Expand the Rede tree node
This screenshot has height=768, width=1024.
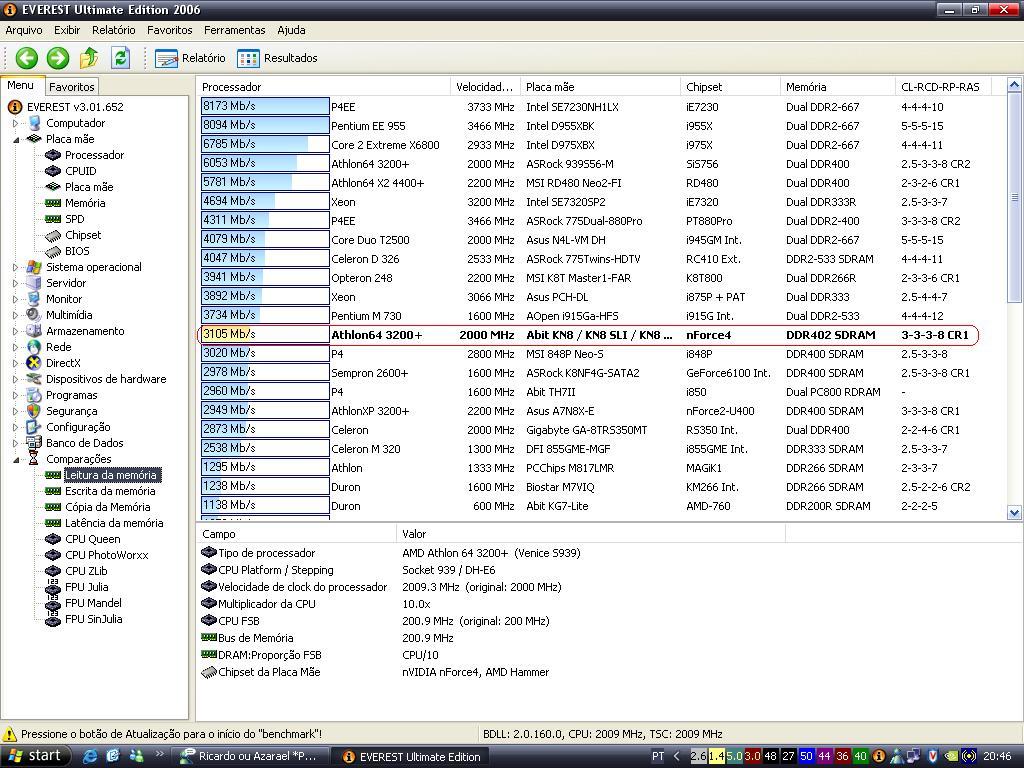(16, 347)
